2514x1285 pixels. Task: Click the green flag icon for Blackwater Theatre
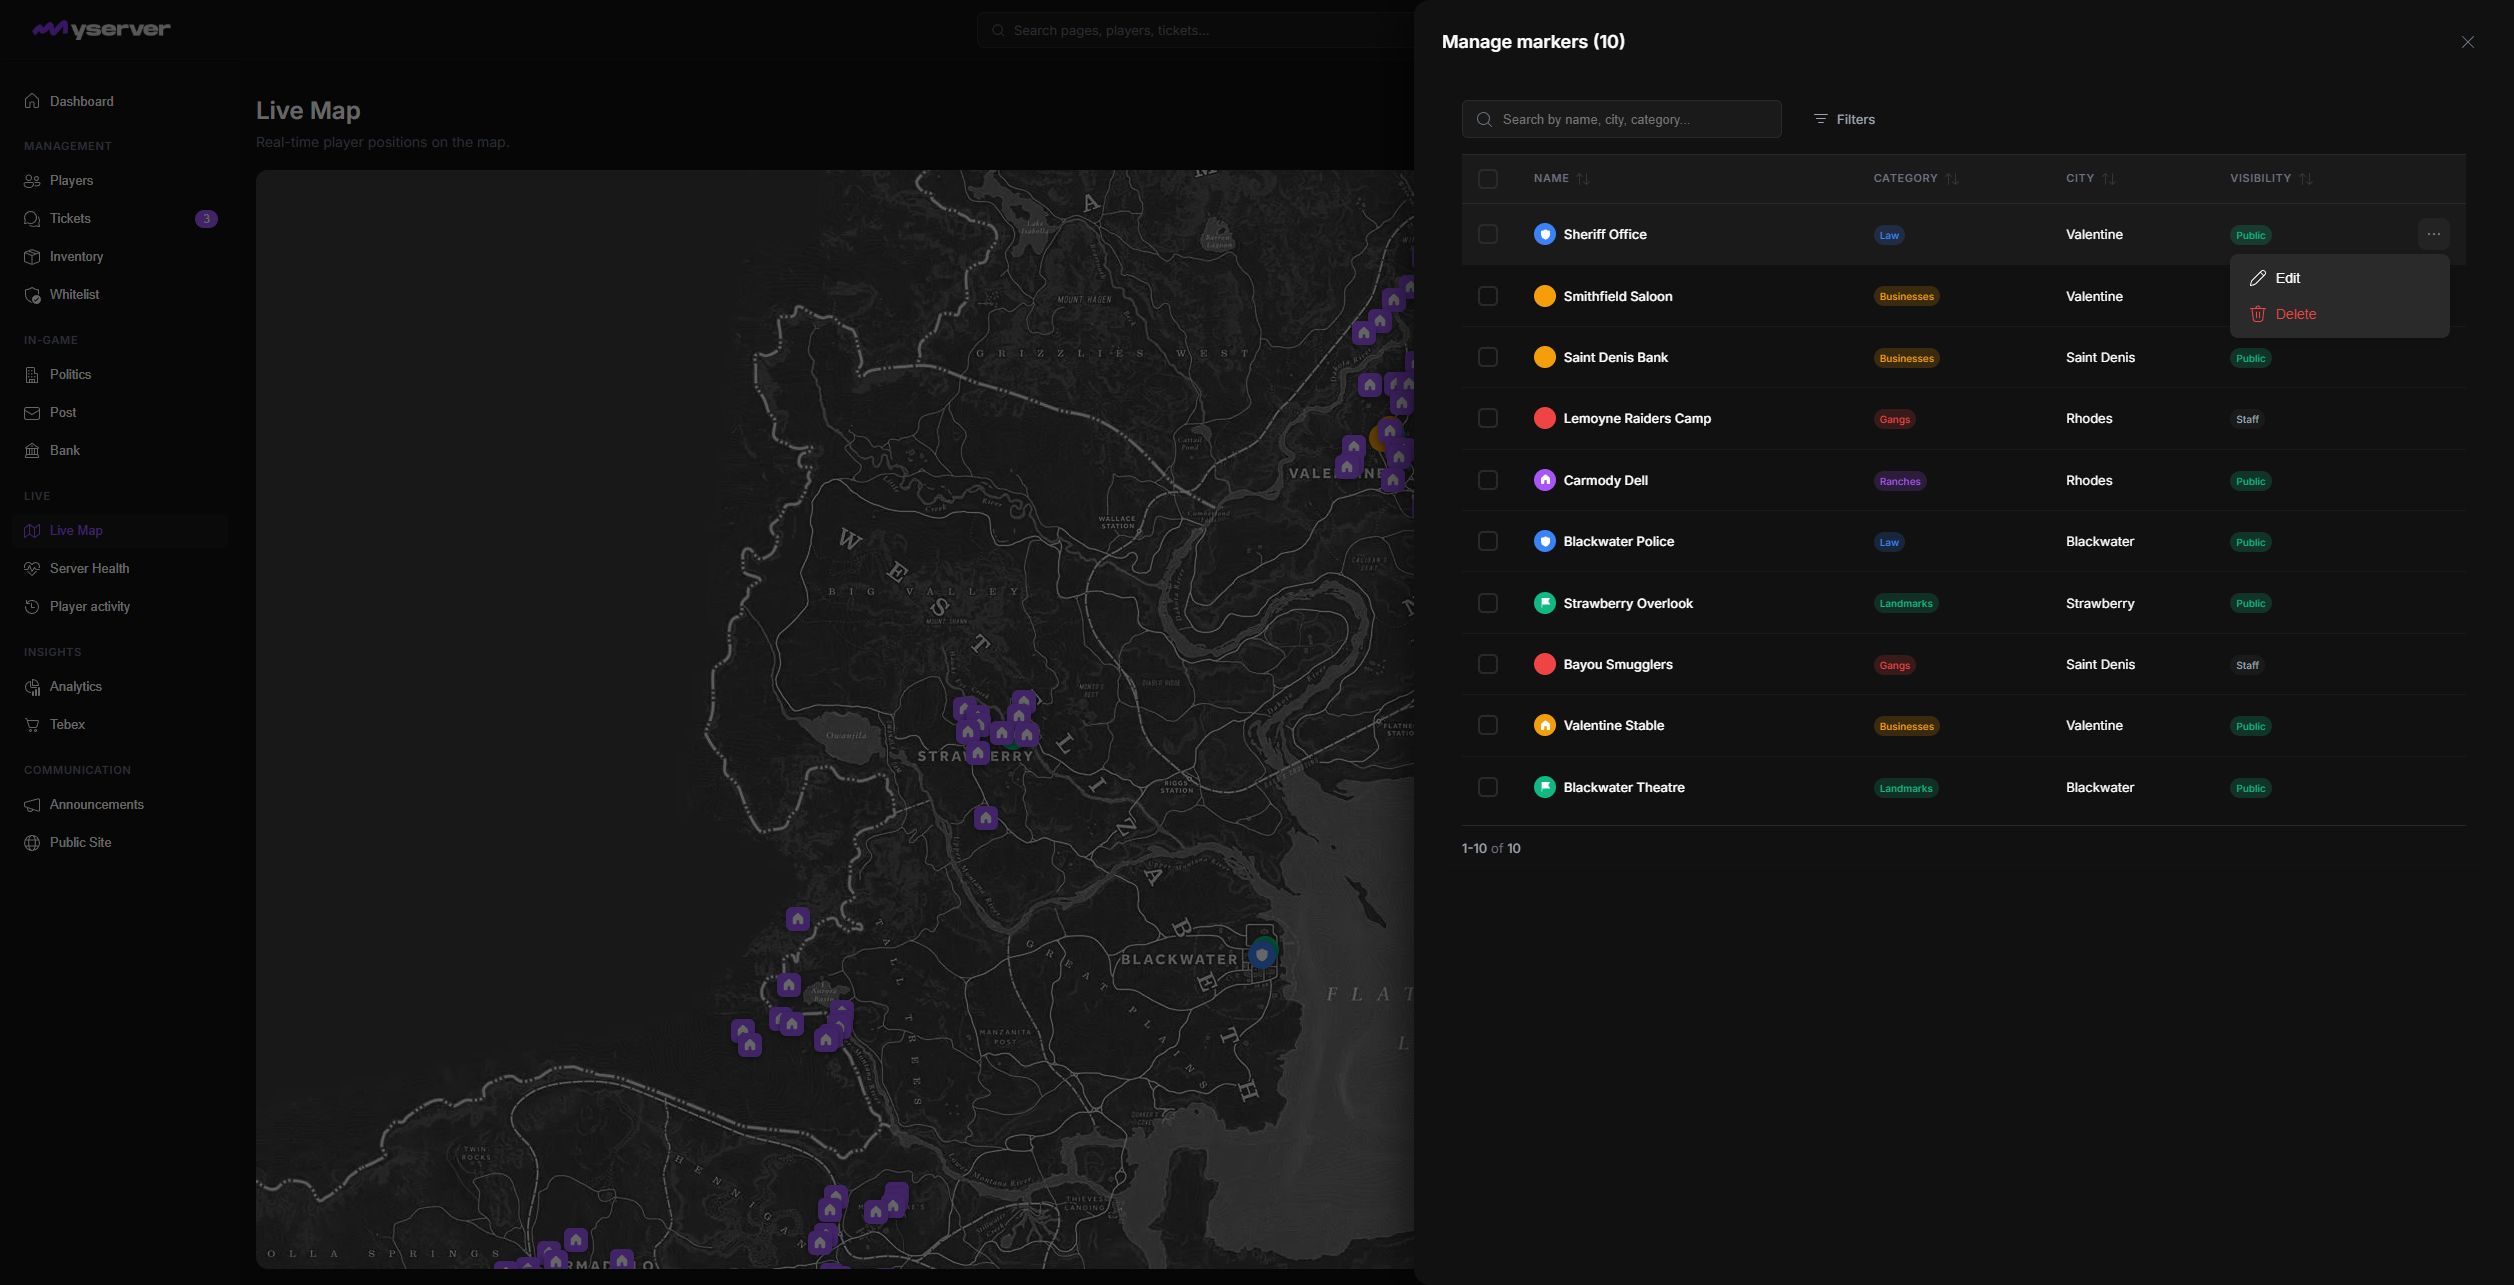pyautogui.click(x=1544, y=787)
